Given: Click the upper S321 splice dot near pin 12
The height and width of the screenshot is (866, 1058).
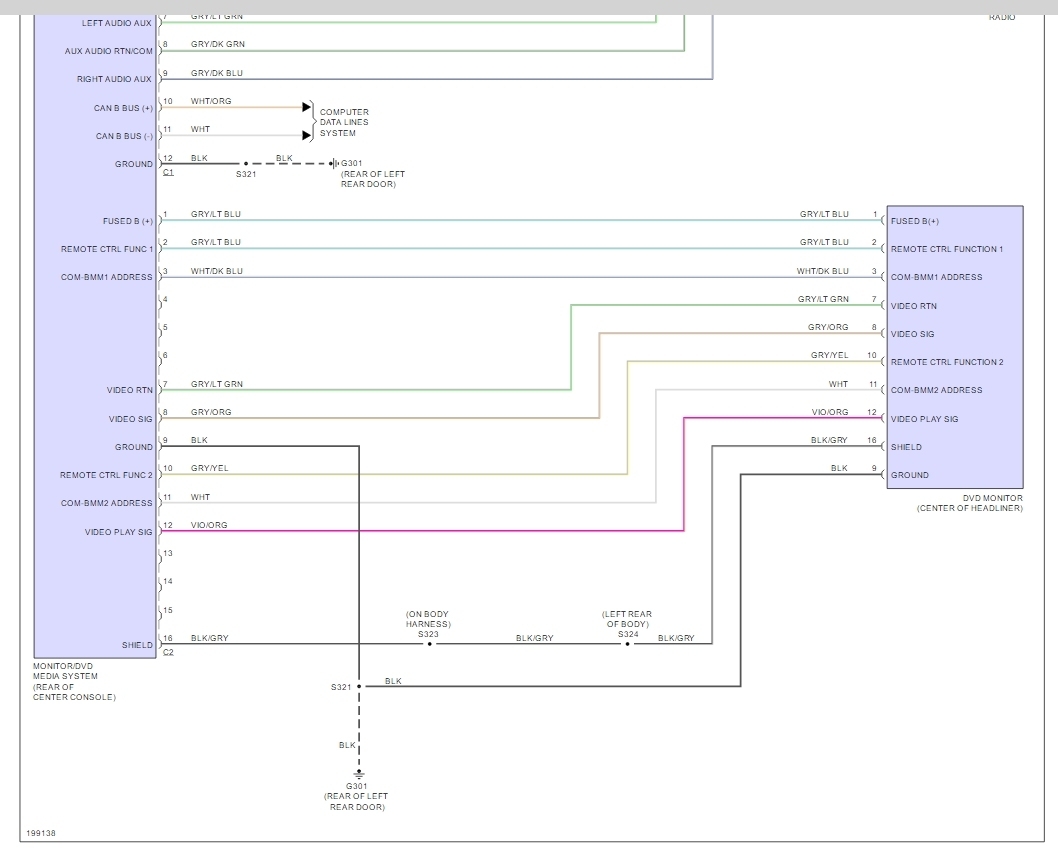Looking at the screenshot, I should click(245, 164).
